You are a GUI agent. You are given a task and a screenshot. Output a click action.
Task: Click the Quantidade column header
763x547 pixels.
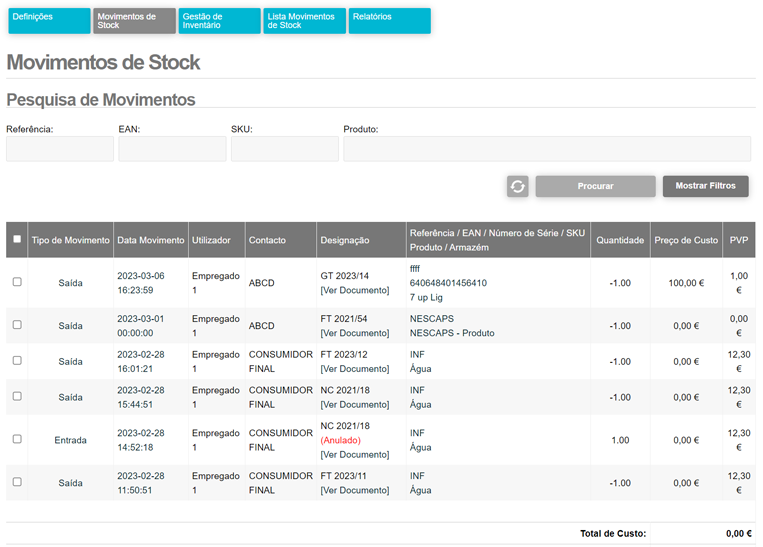tap(620, 240)
